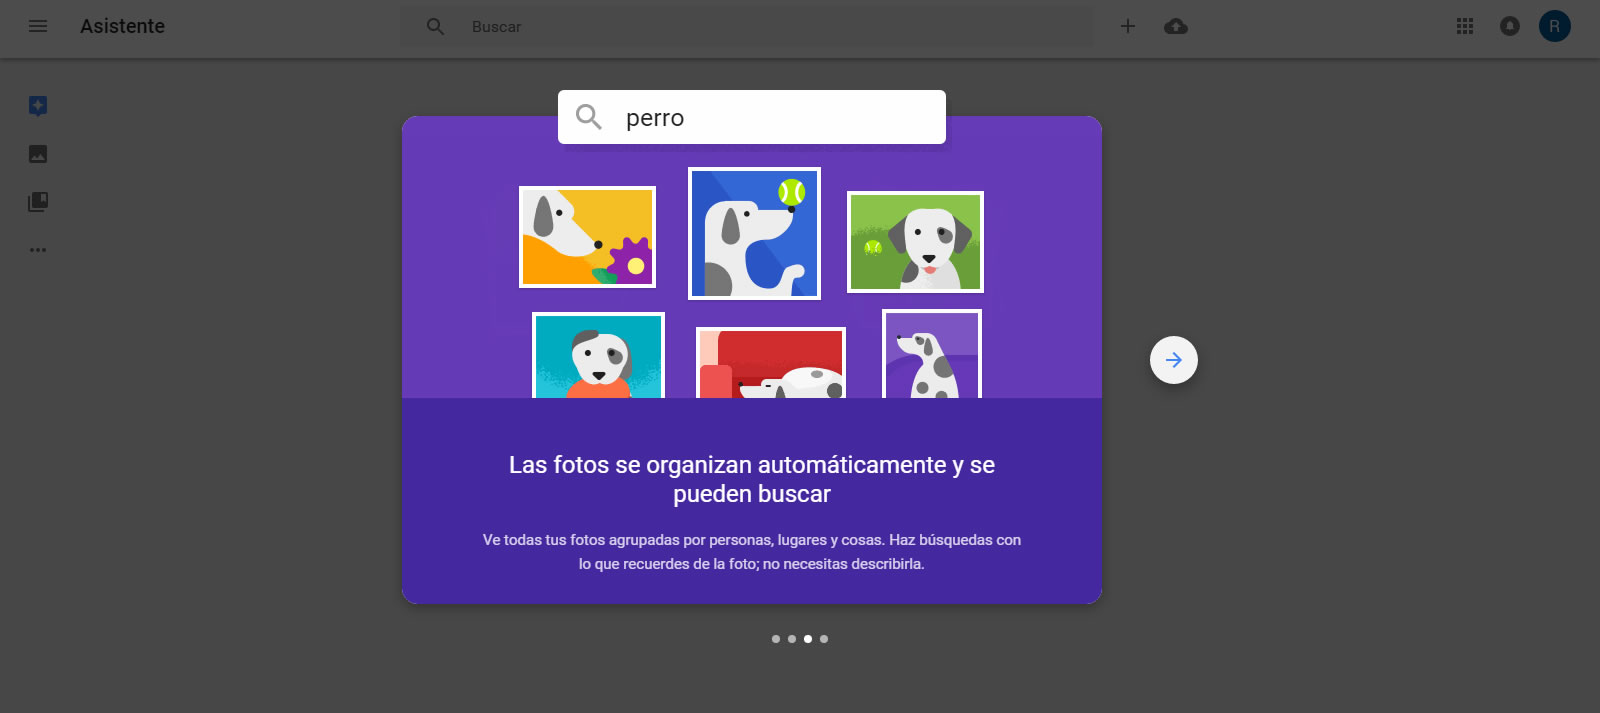Open the main hamburger menu
The image size is (1600, 713).
38,26
